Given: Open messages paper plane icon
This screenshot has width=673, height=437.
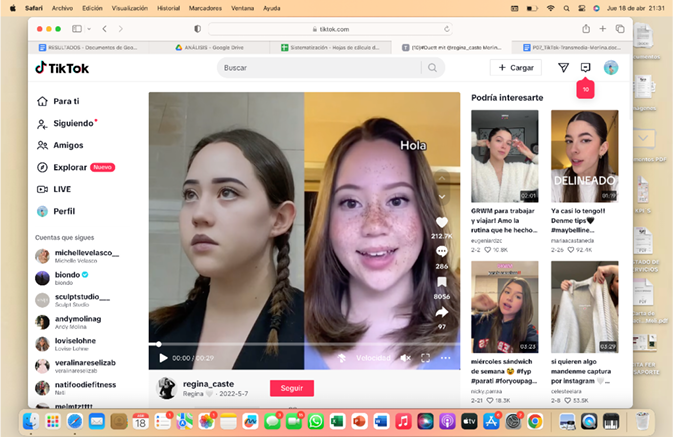Looking at the screenshot, I should tap(563, 68).
